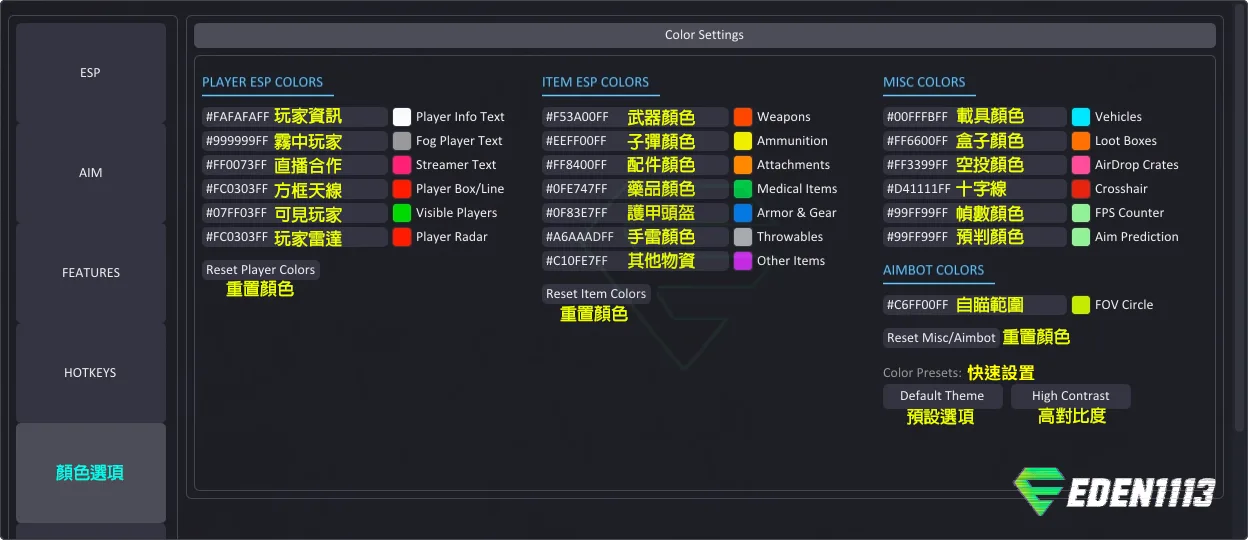Click the Armor & Gear blue swatch
Screen dimensions: 1248x540
coord(743,213)
